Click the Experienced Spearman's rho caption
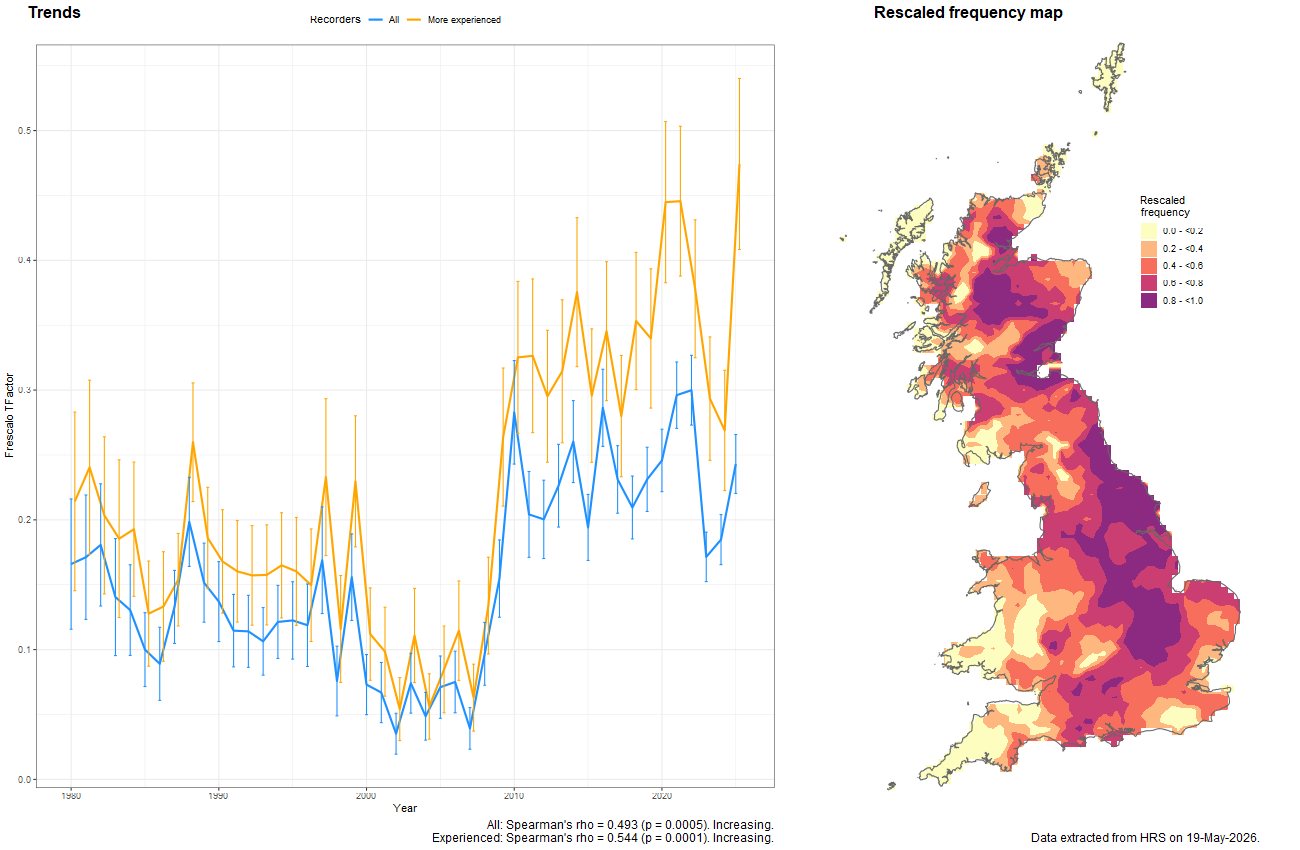This screenshot has width=1300, height=850. coord(603,838)
